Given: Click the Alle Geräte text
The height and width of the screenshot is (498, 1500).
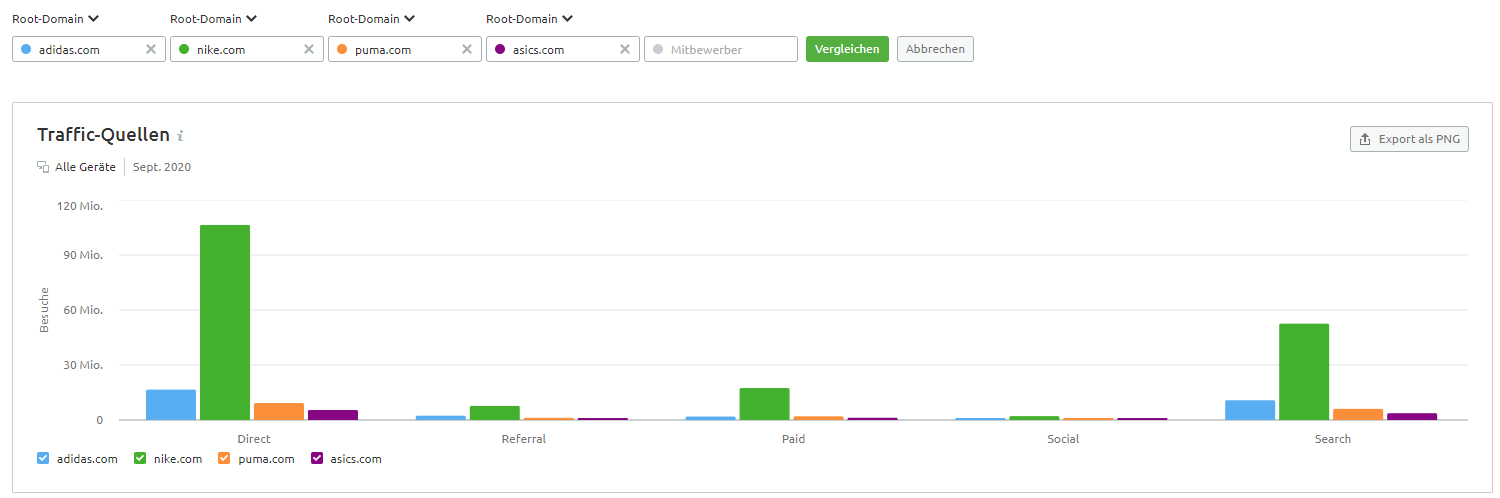Looking at the screenshot, I should tap(85, 167).
